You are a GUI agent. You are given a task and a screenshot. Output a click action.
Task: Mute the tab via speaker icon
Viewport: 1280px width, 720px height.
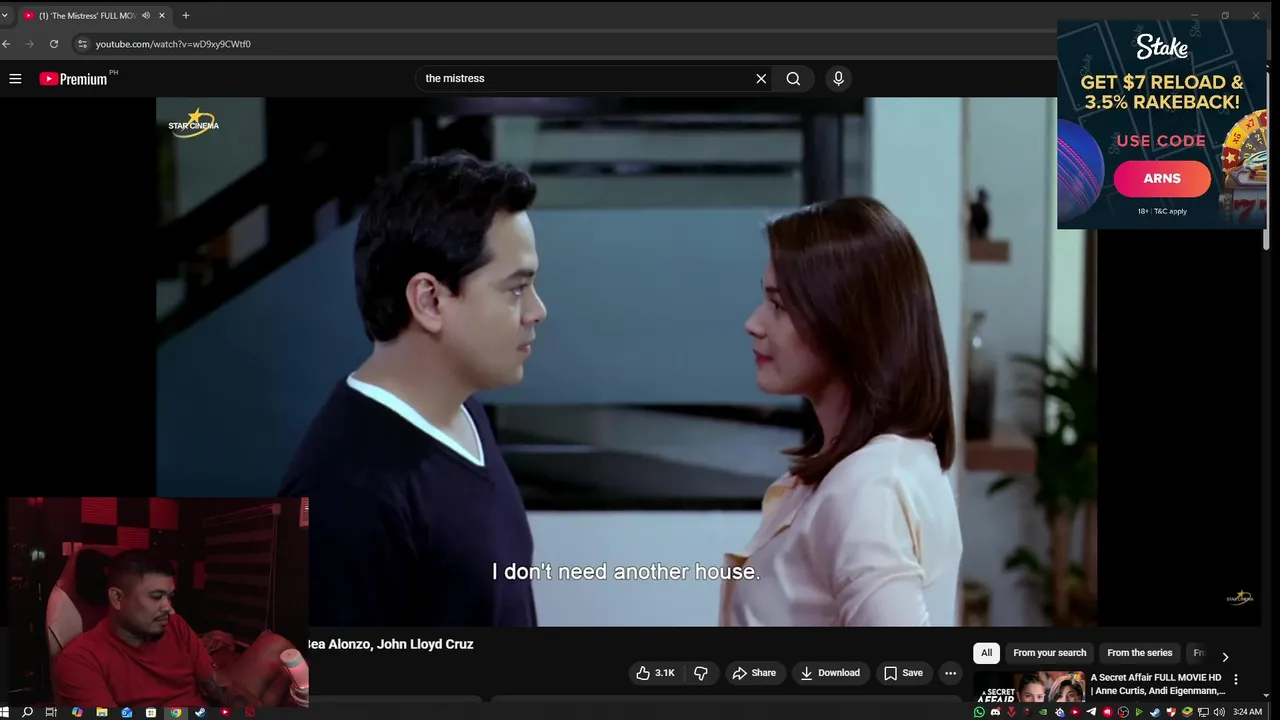146,15
